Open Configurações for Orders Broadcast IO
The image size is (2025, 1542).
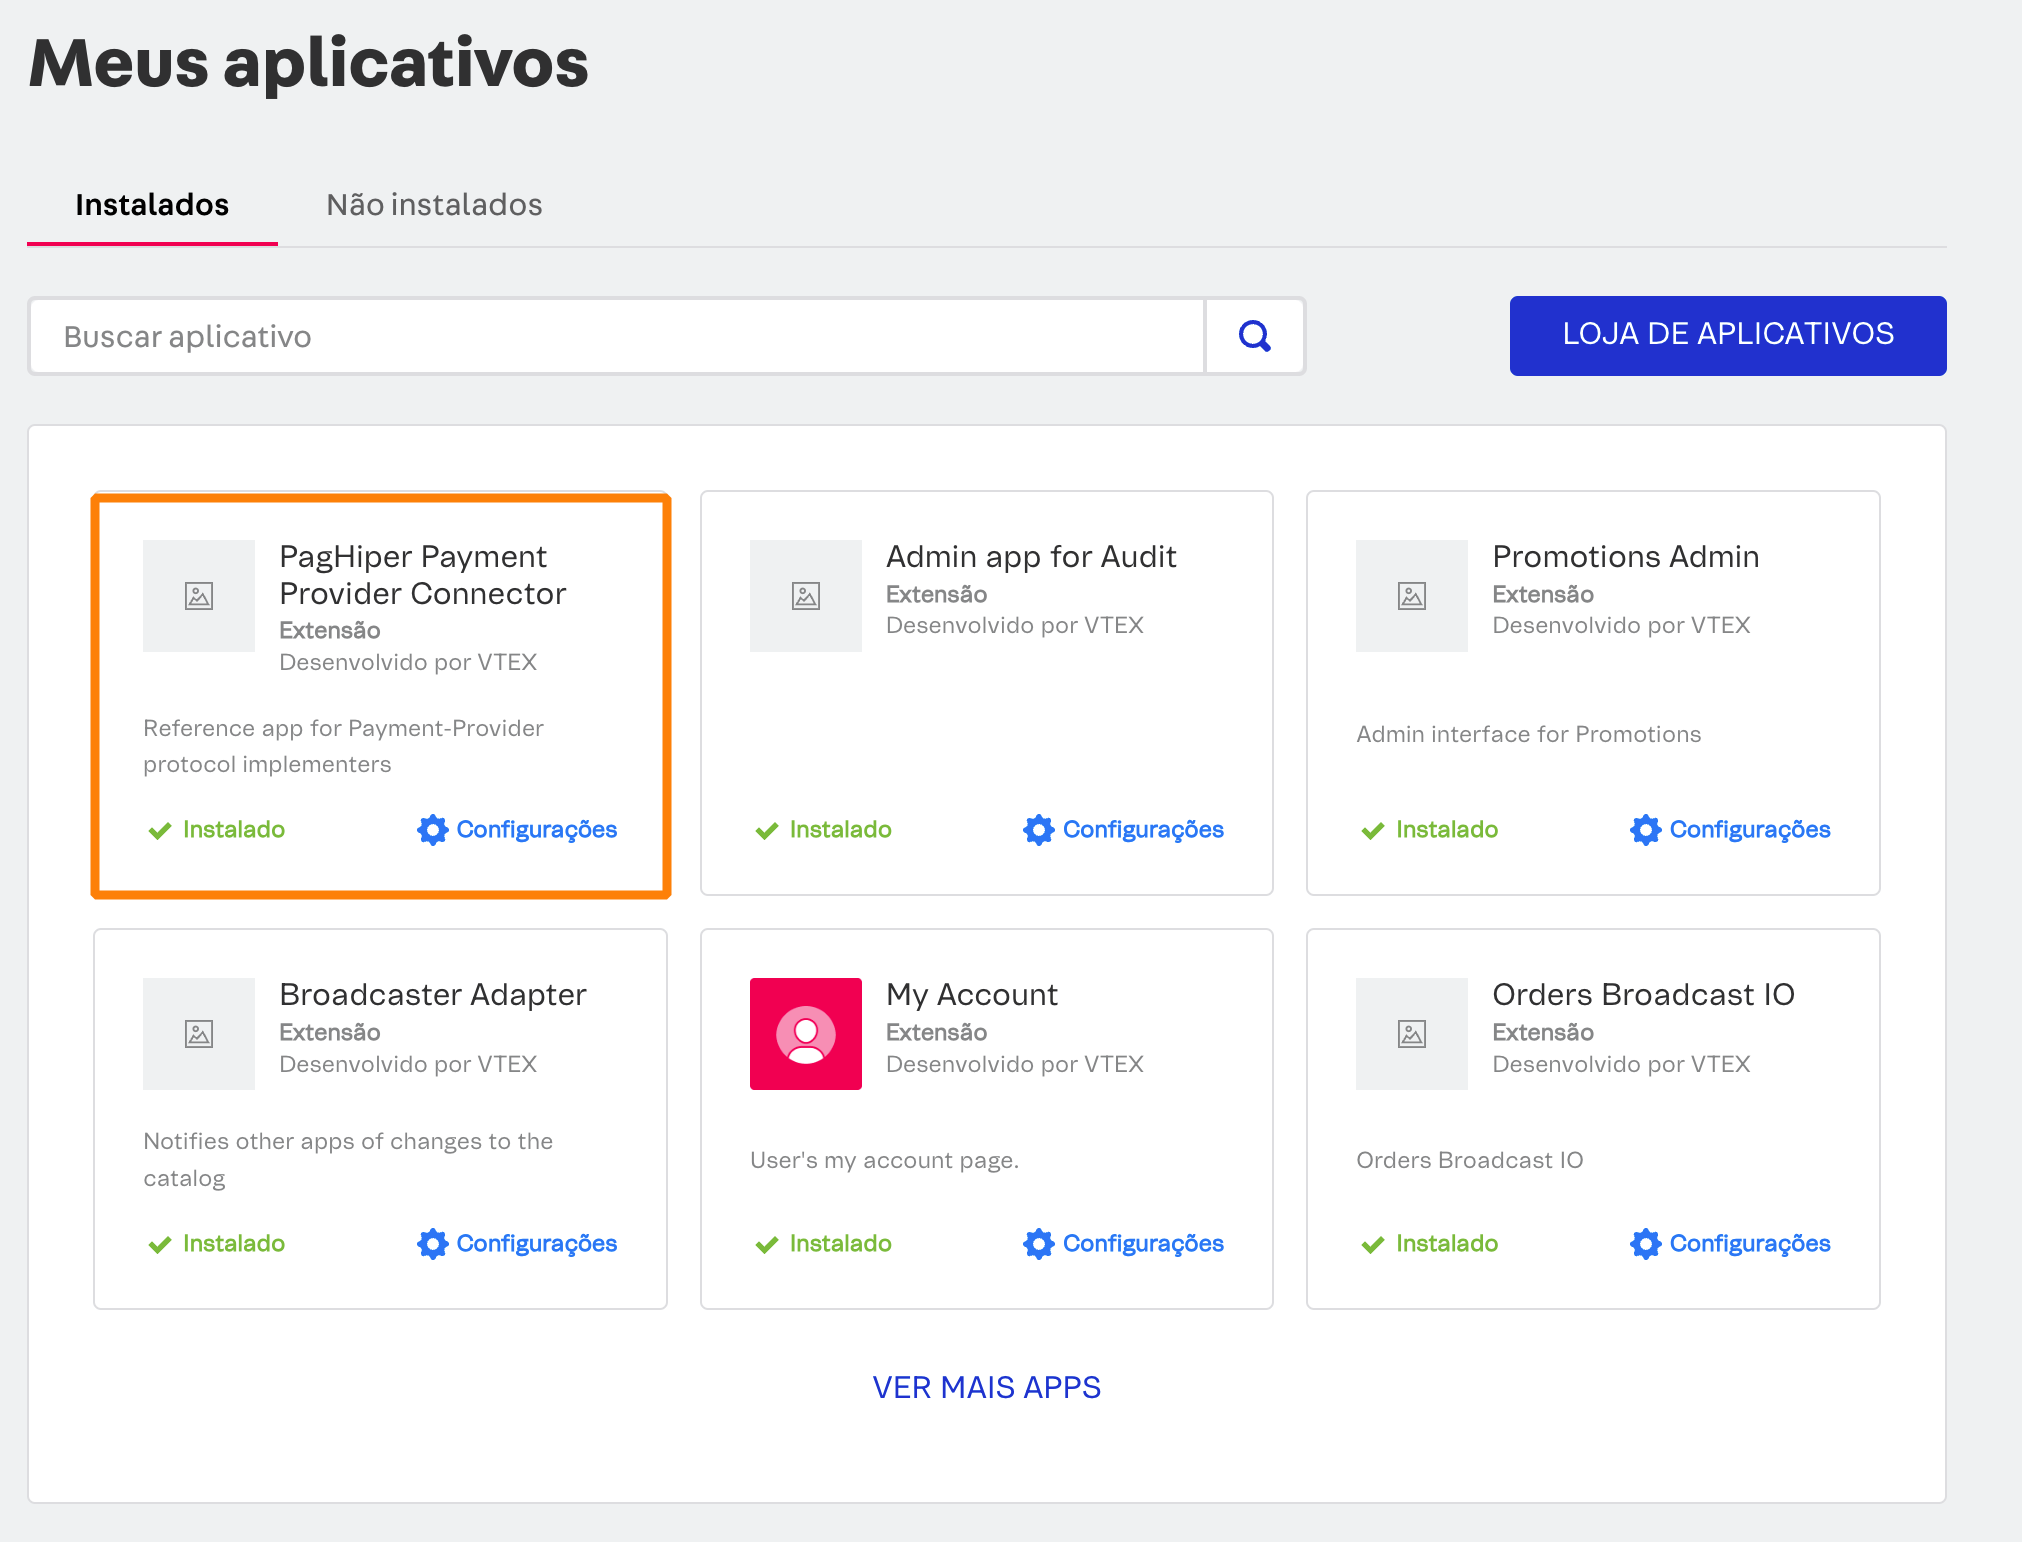pos(1731,1244)
